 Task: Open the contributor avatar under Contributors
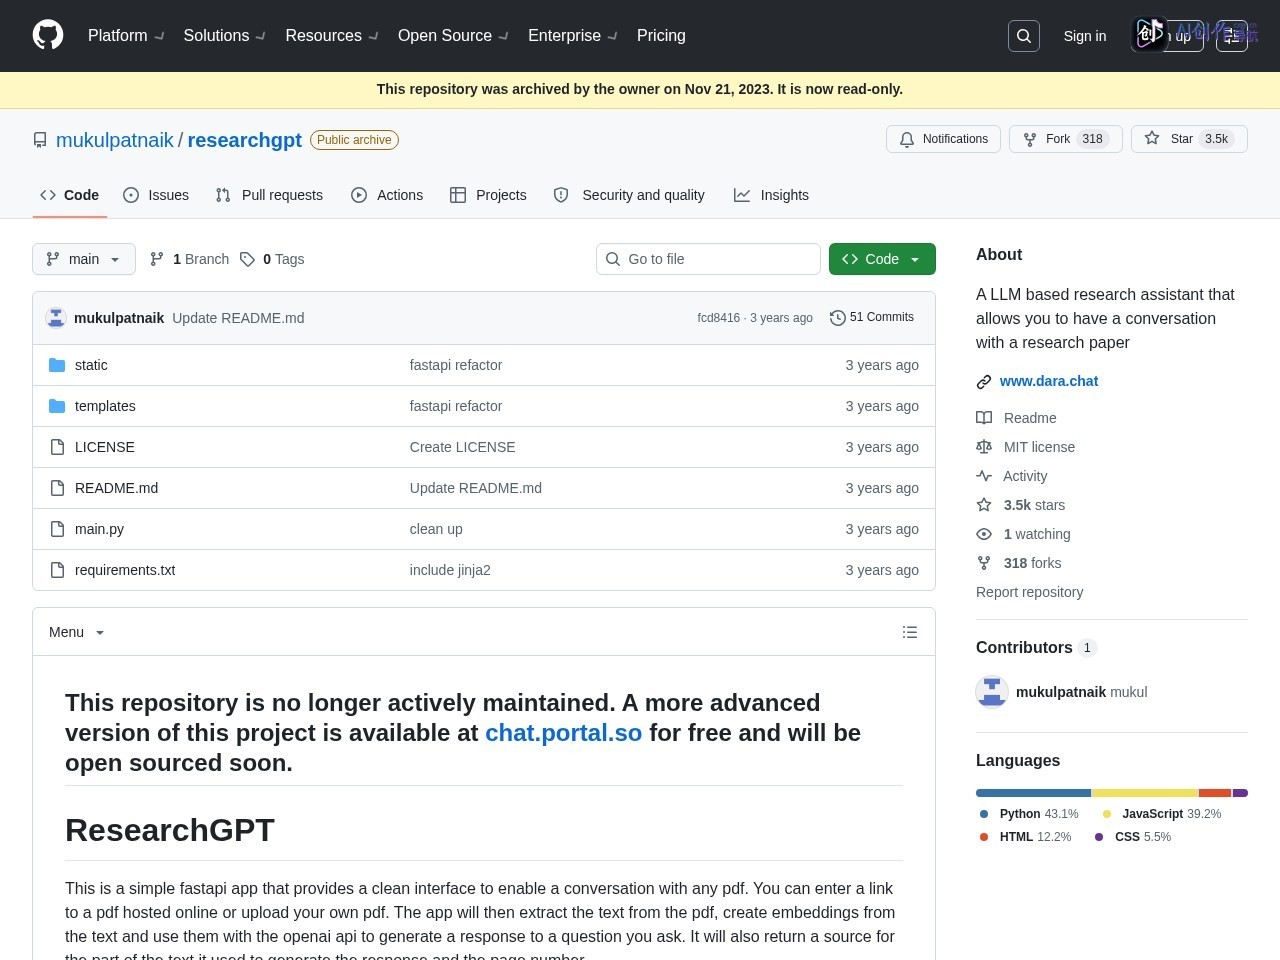click(x=992, y=692)
